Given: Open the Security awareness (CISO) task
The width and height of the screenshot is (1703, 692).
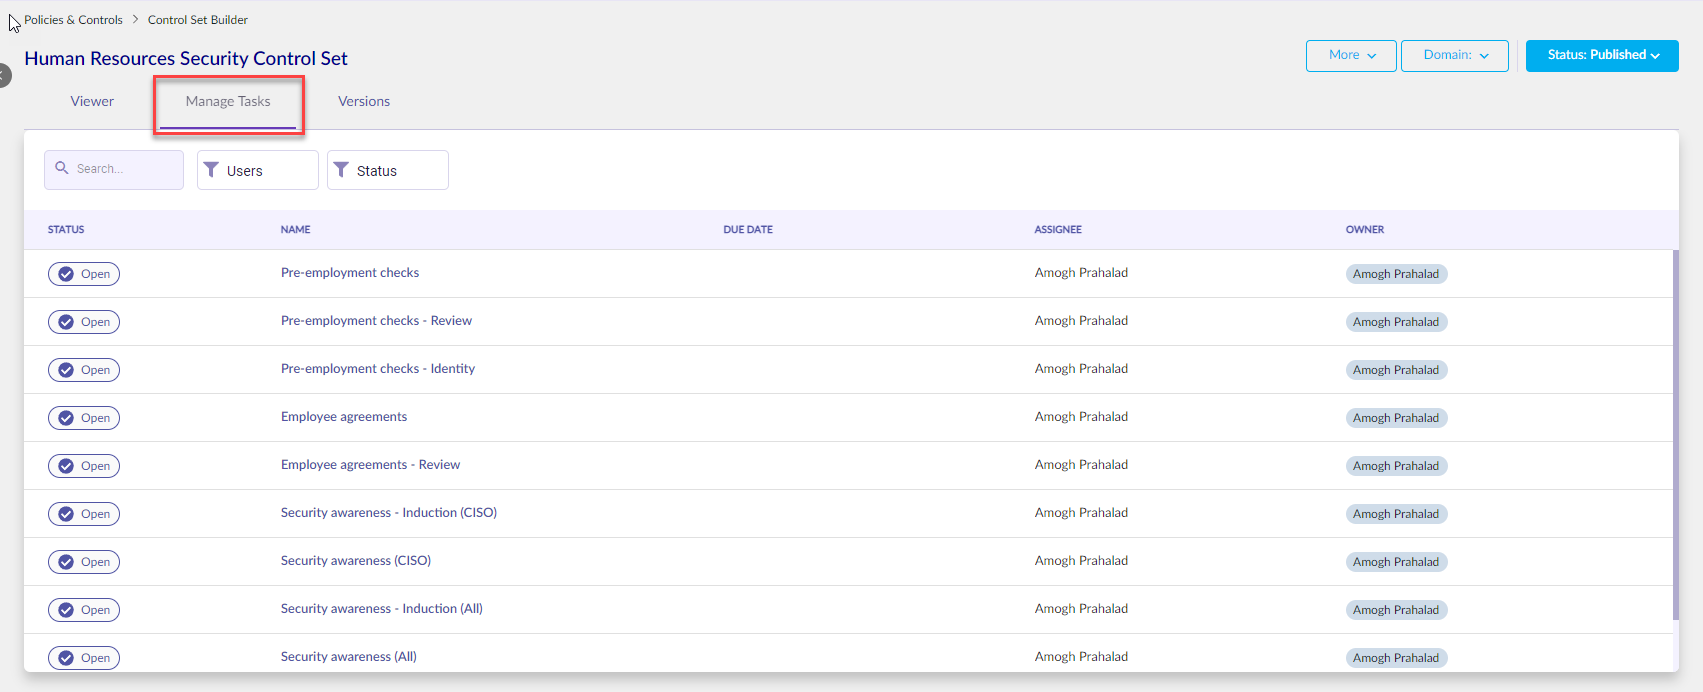Looking at the screenshot, I should point(356,561).
